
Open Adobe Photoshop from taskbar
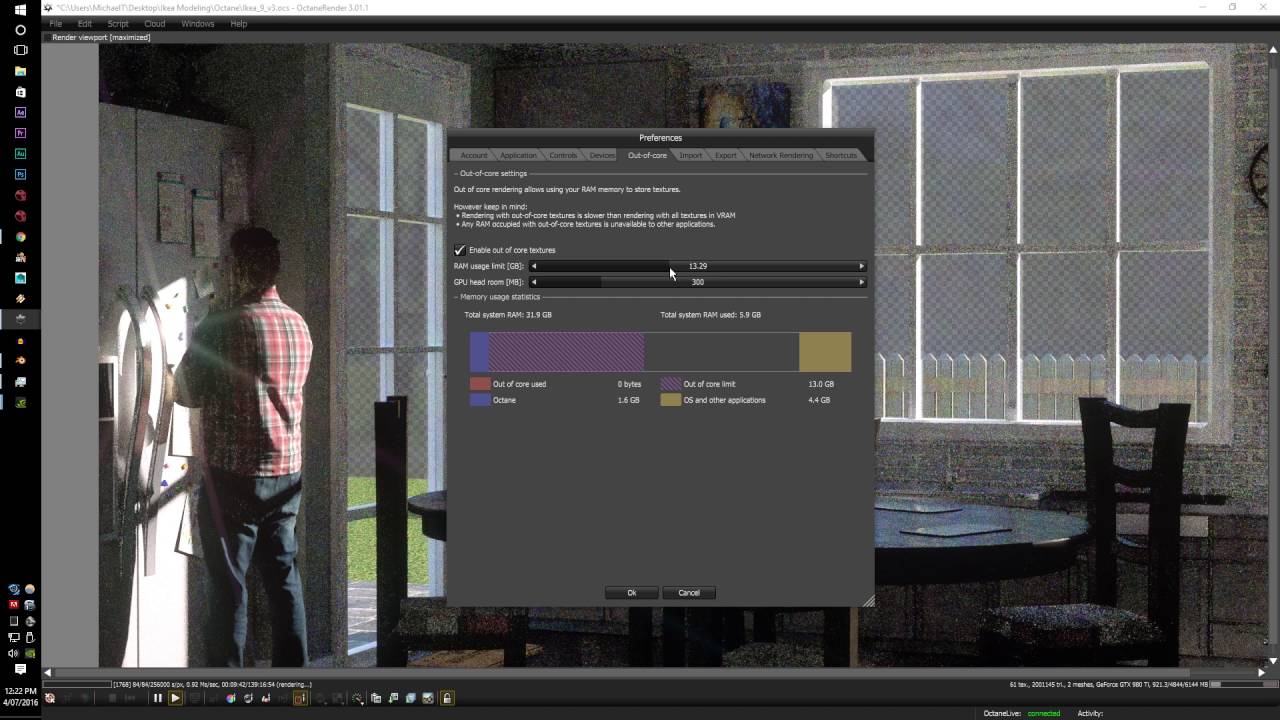tap(20, 174)
